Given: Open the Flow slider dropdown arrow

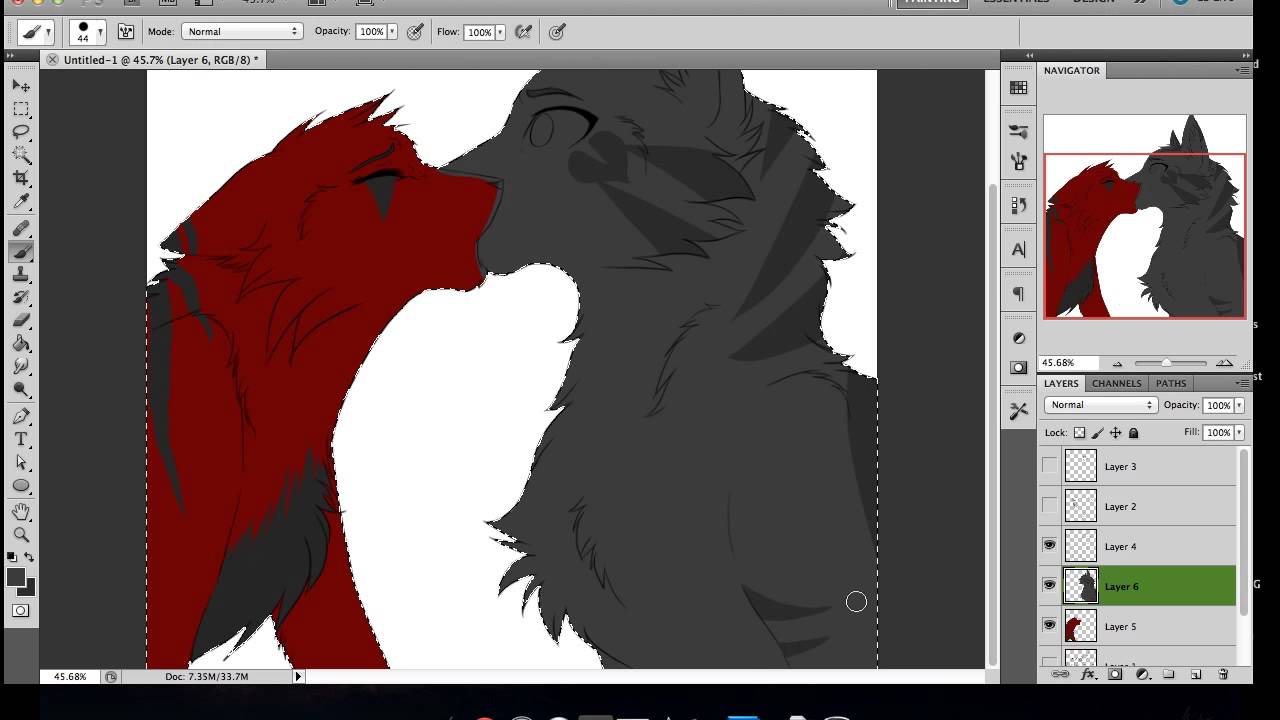Looking at the screenshot, I should (x=500, y=32).
